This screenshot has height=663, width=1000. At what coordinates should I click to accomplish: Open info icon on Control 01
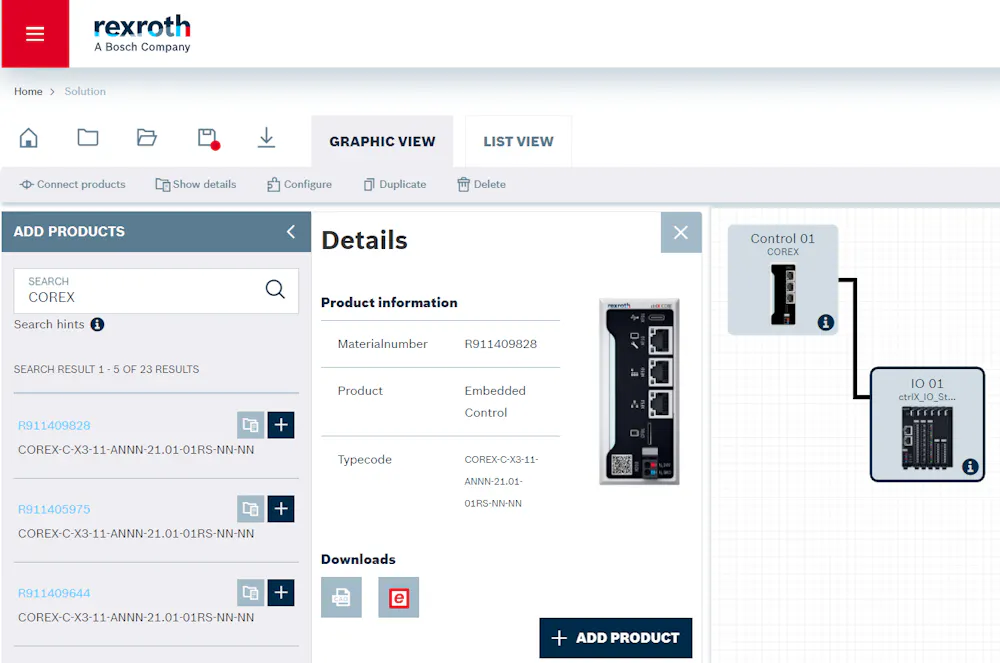tap(826, 323)
